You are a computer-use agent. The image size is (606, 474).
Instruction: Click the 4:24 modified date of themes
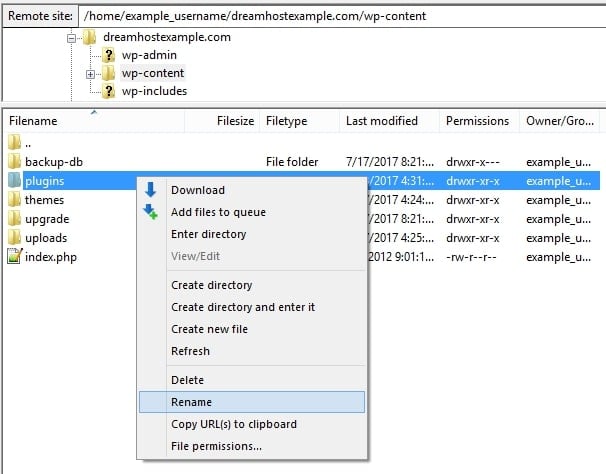(x=401, y=200)
